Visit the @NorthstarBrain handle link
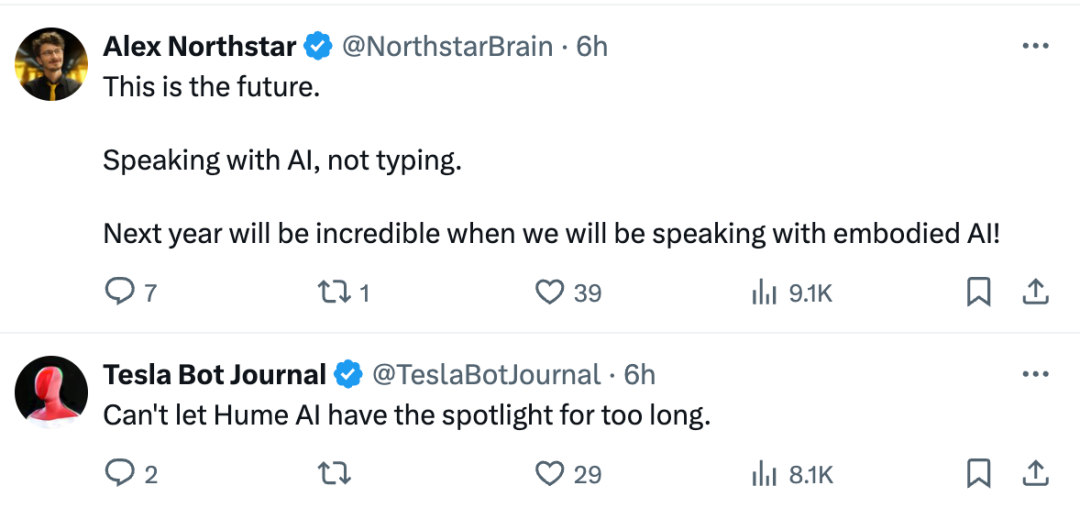The height and width of the screenshot is (508, 1080). click(447, 46)
